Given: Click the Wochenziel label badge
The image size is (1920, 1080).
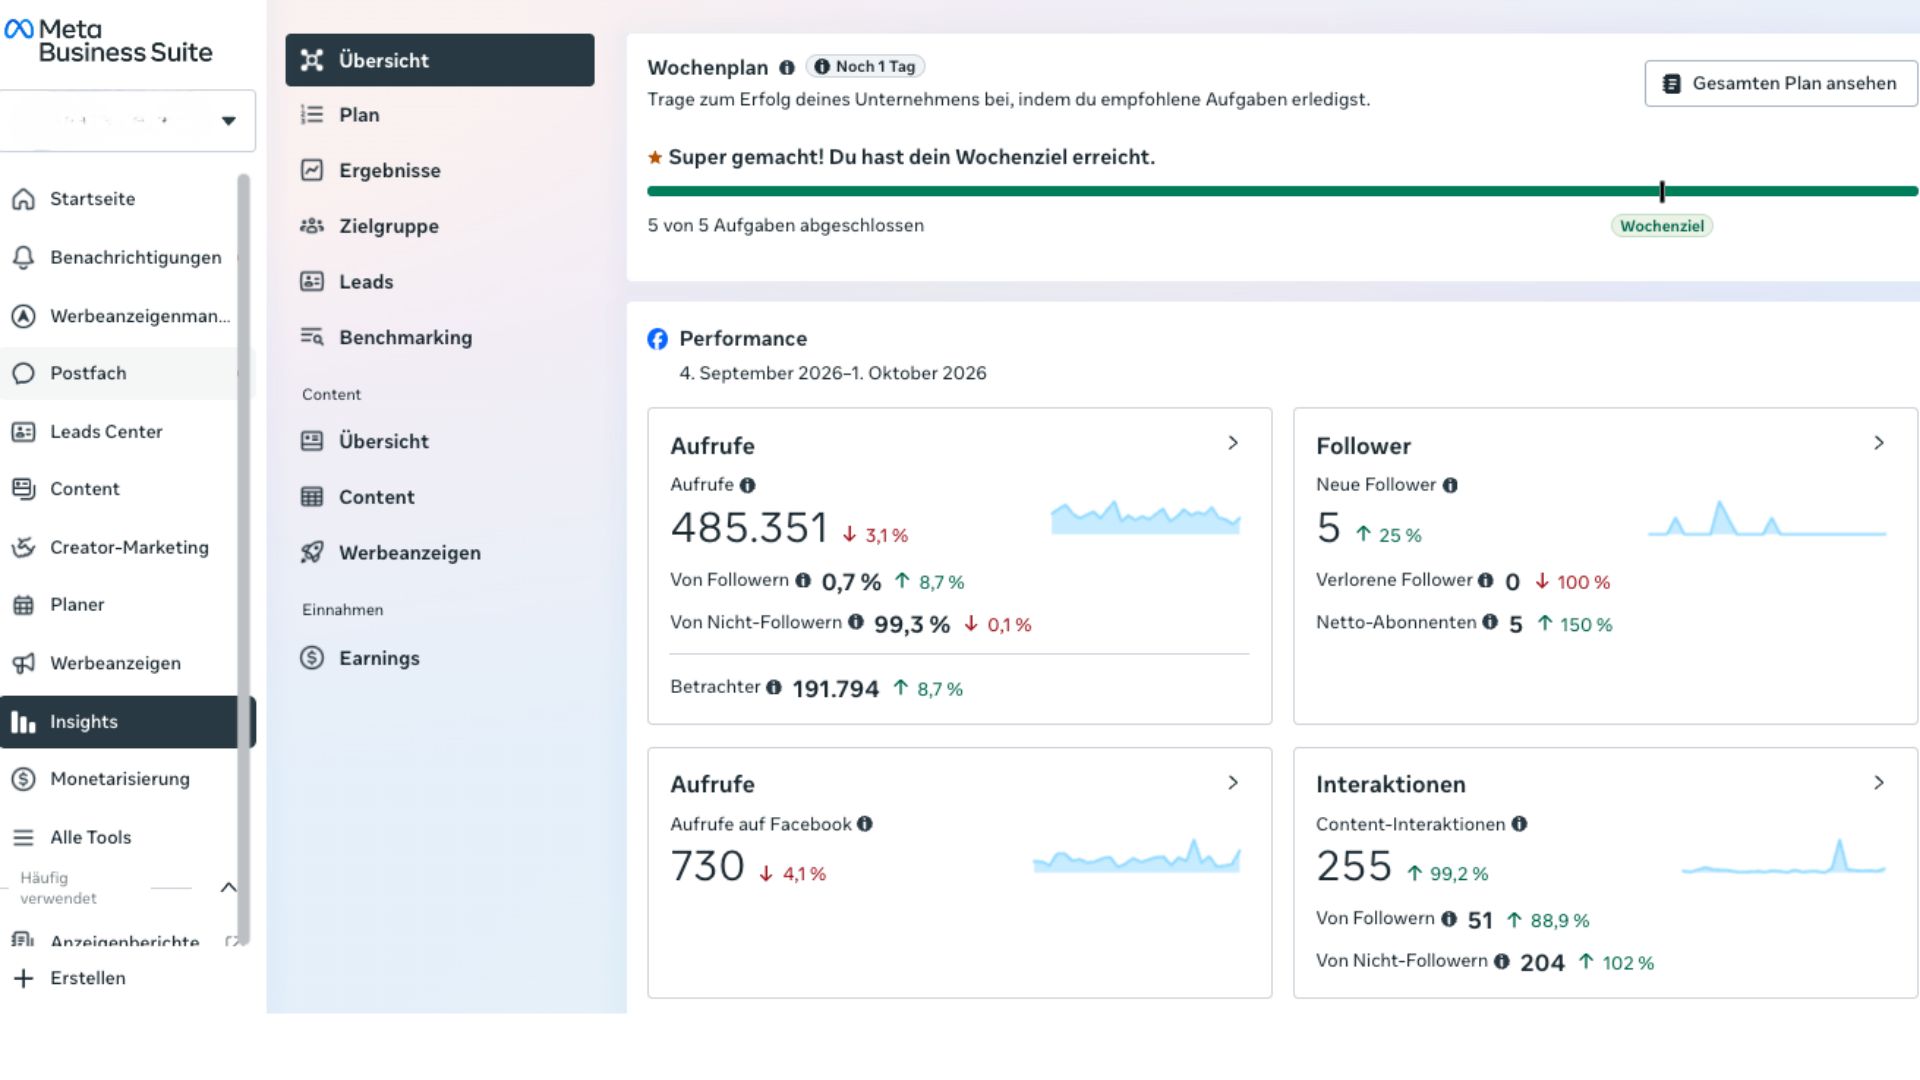Looking at the screenshot, I should coord(1662,226).
